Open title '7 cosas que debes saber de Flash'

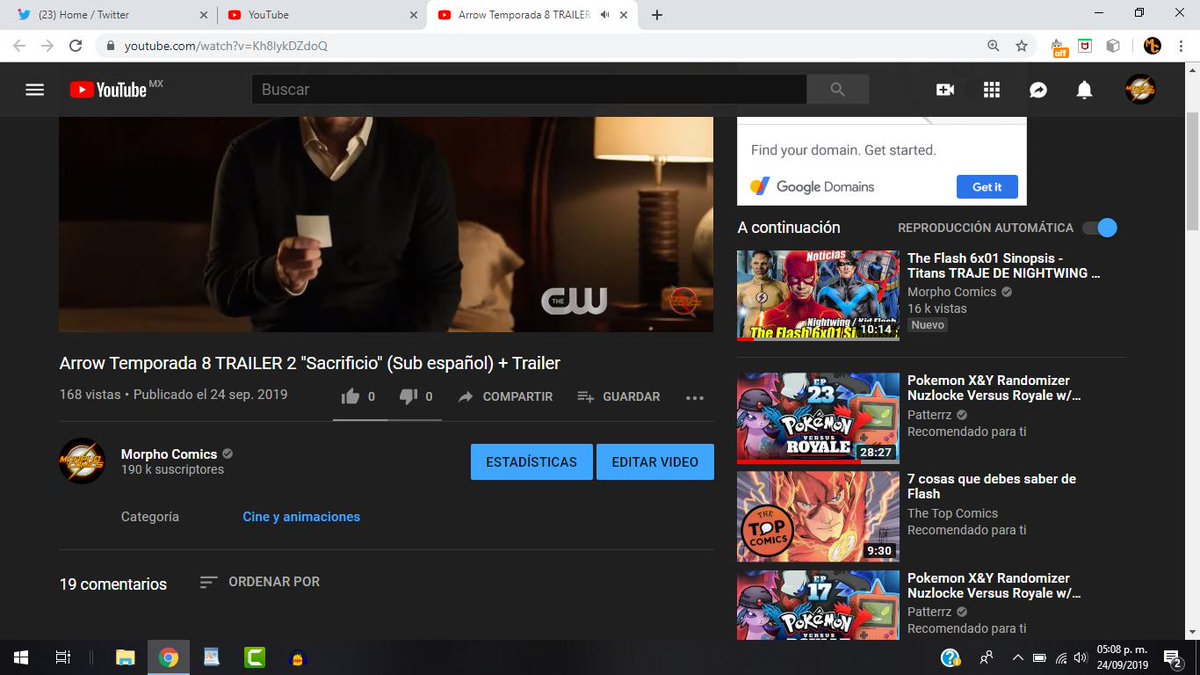click(x=991, y=486)
